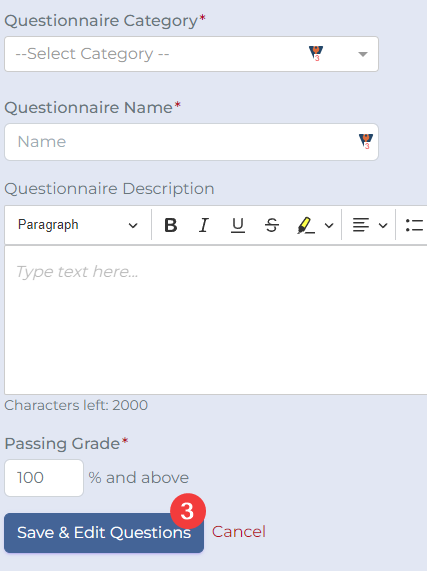Screen dimensions: 427x571
Task: Click the Cancel link
Action: 239,532
